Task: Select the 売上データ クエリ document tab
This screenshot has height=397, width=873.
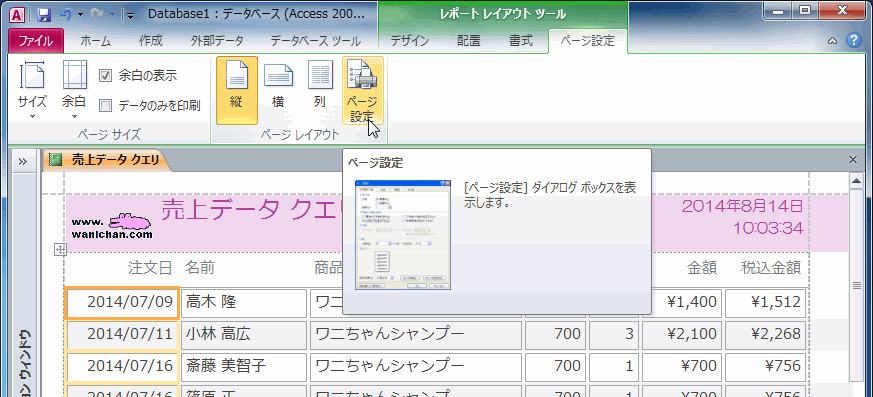Action: pyautogui.click(x=106, y=160)
